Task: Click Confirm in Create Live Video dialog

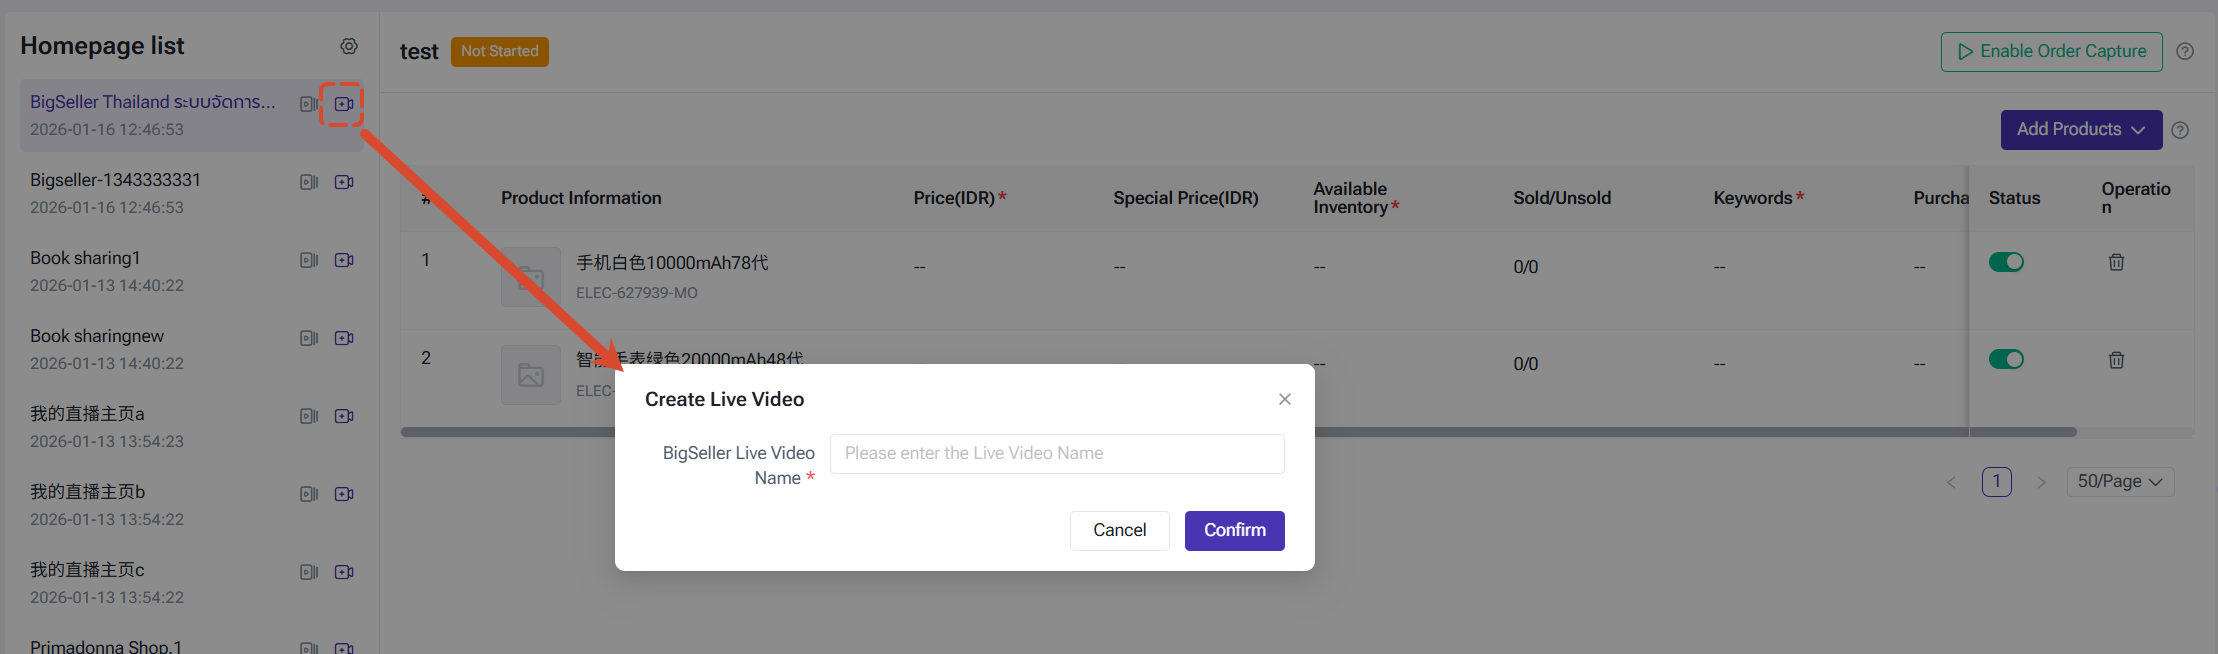Action: pos(1235,531)
